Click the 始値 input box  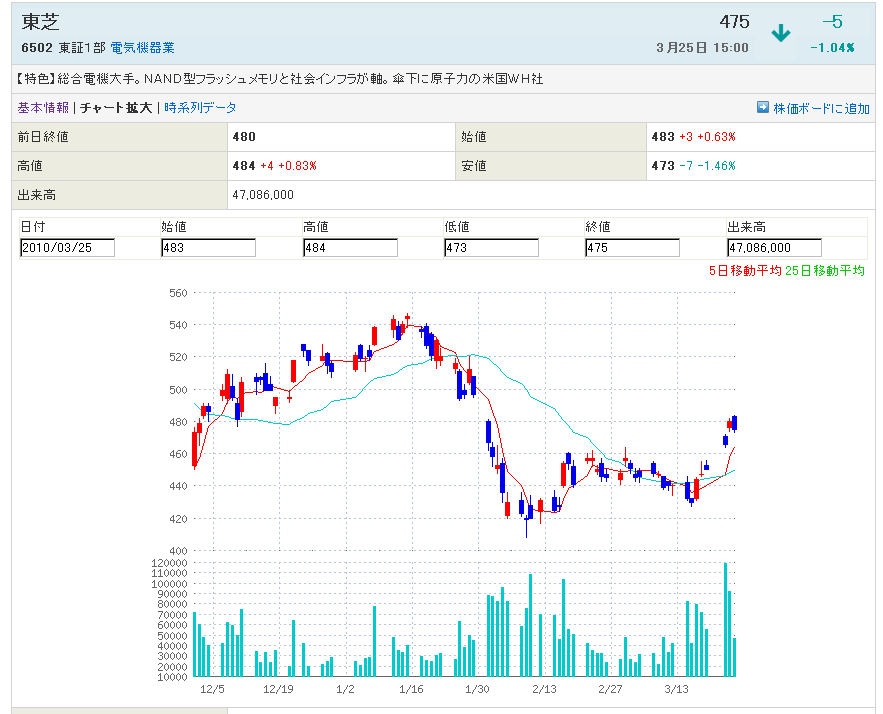click(208, 248)
